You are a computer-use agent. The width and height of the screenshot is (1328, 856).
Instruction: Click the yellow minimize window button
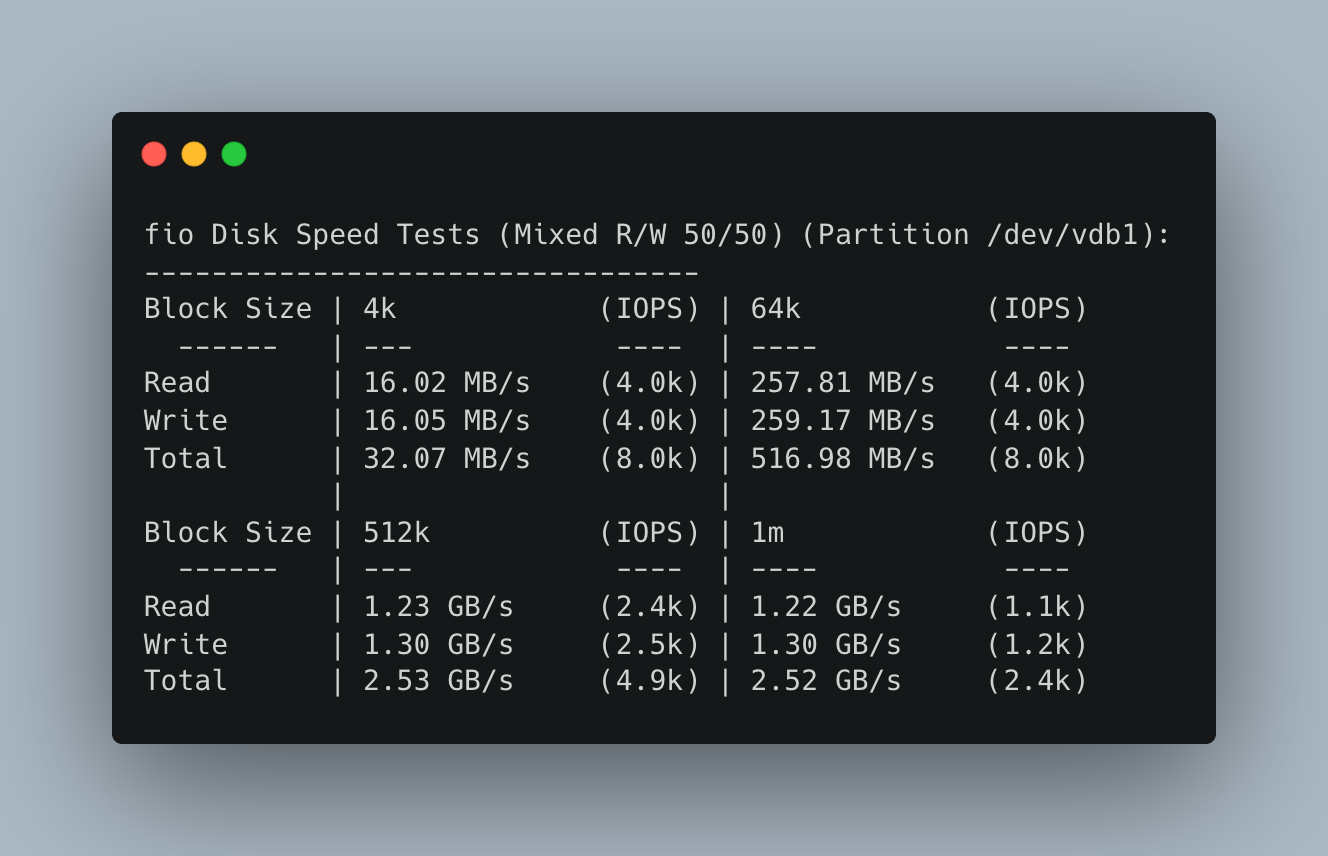click(194, 154)
